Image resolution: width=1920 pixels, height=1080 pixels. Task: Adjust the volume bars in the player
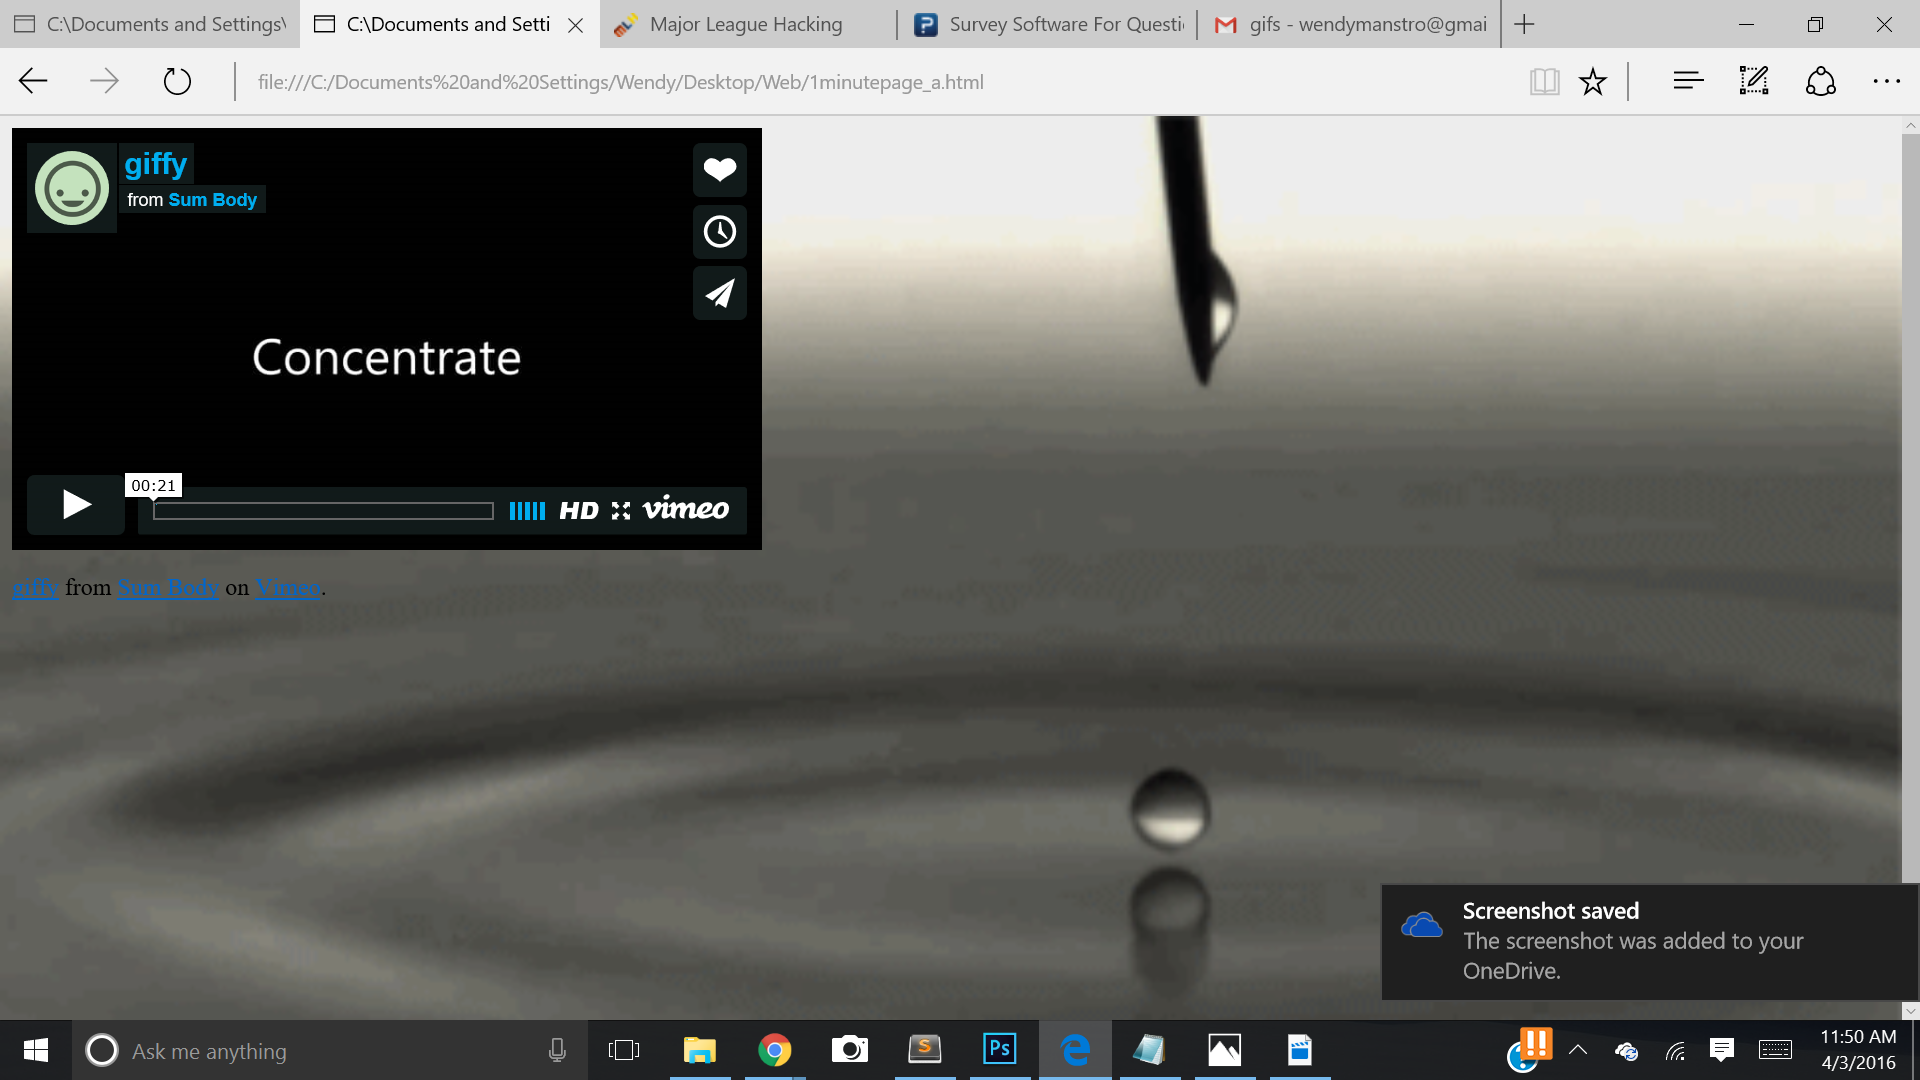click(x=527, y=511)
